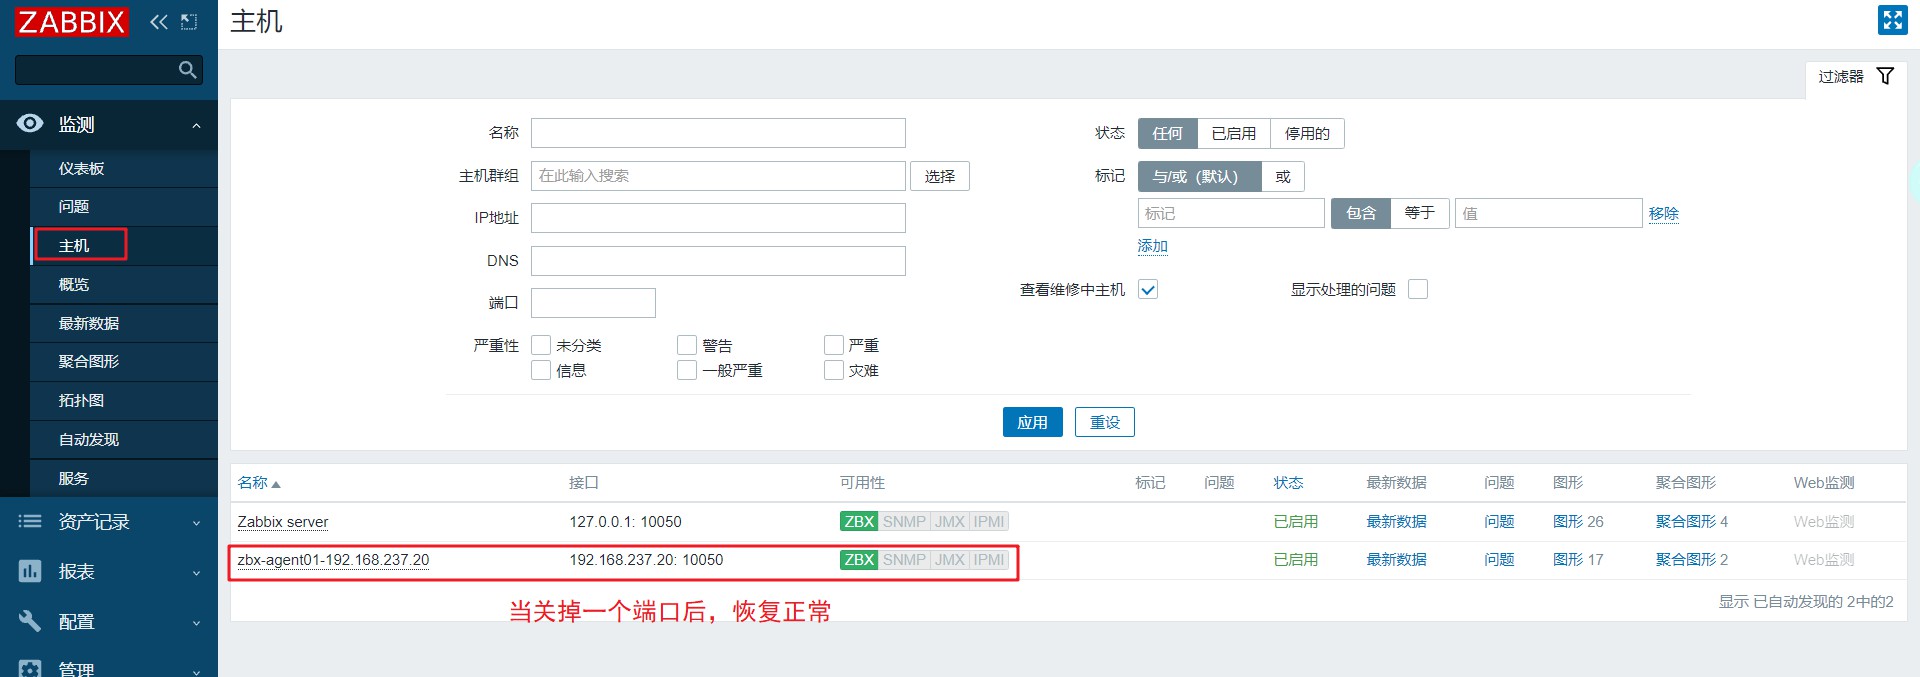Screen dimensions: 1920x677
Task: Click 选择 host group button
Action: (939, 176)
